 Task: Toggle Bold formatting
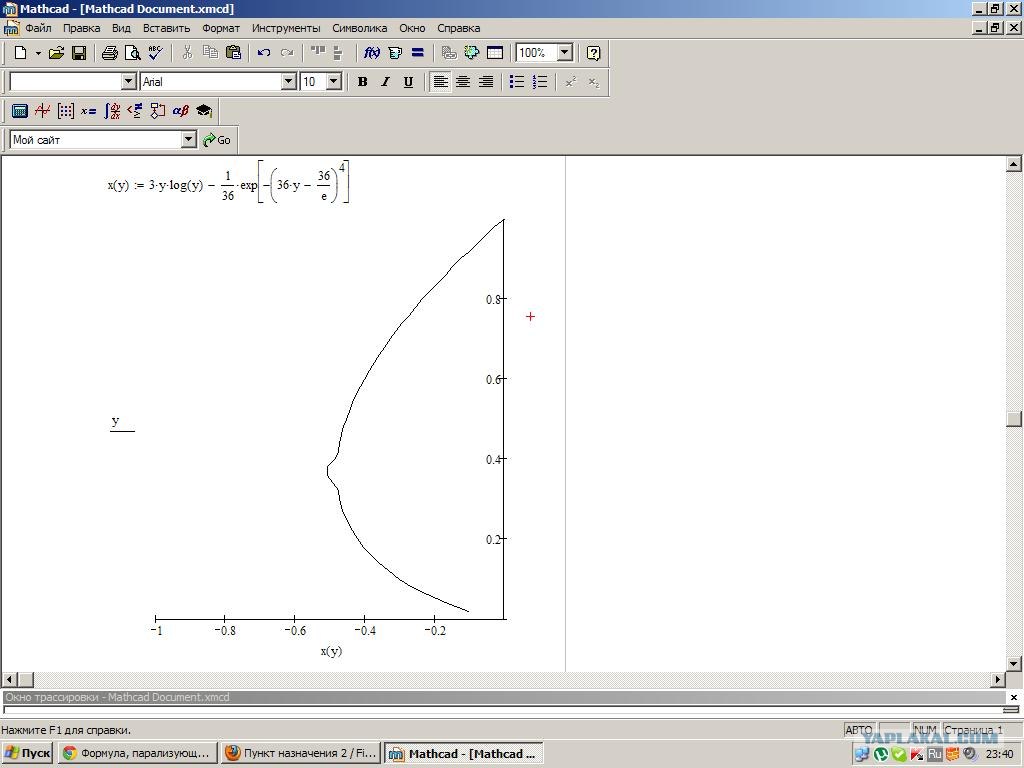[362, 82]
